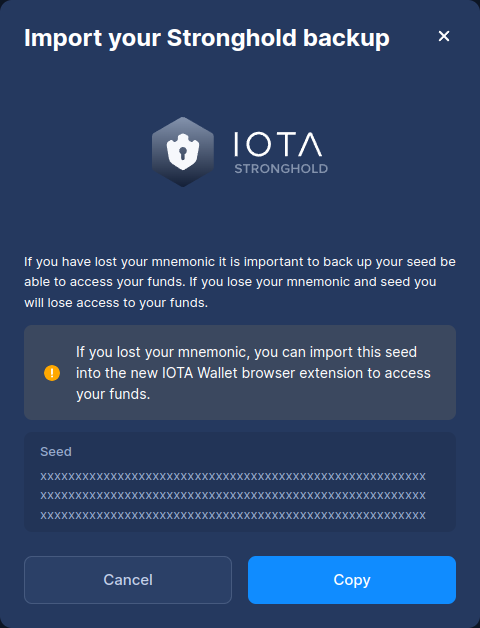Click inside the Seed text field

click(240, 482)
